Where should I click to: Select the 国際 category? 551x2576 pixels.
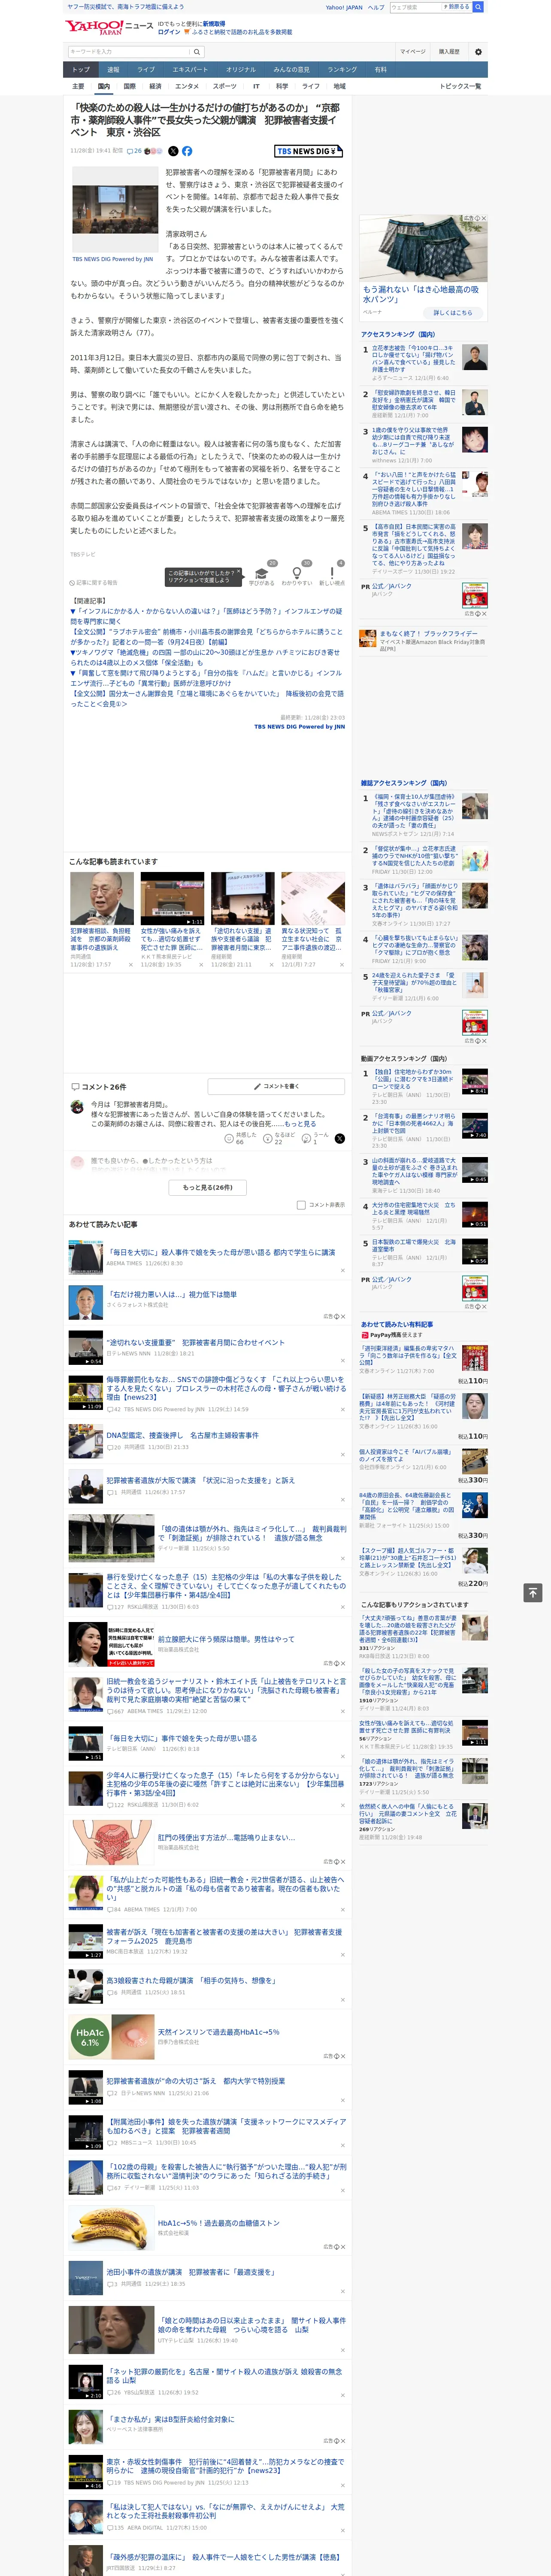click(129, 86)
